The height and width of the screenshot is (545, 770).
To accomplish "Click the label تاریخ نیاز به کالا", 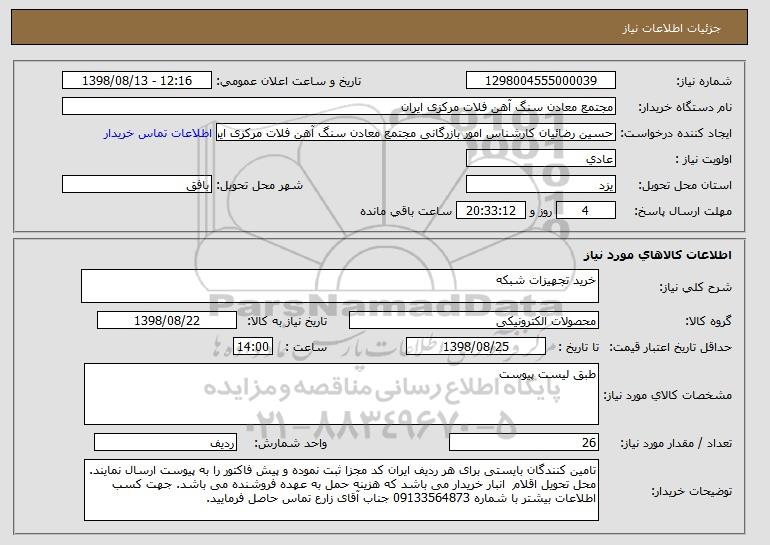I will tap(287, 321).
